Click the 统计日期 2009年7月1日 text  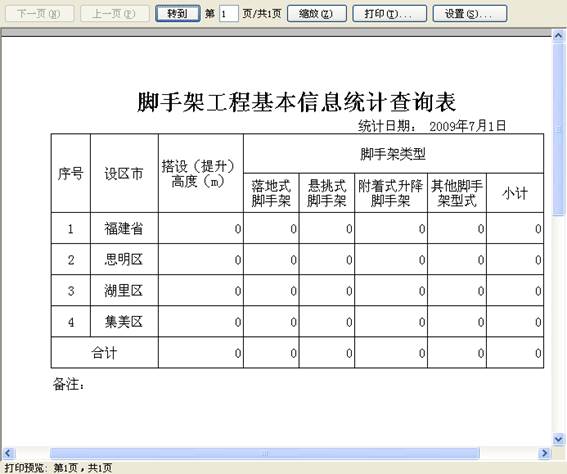(x=432, y=126)
